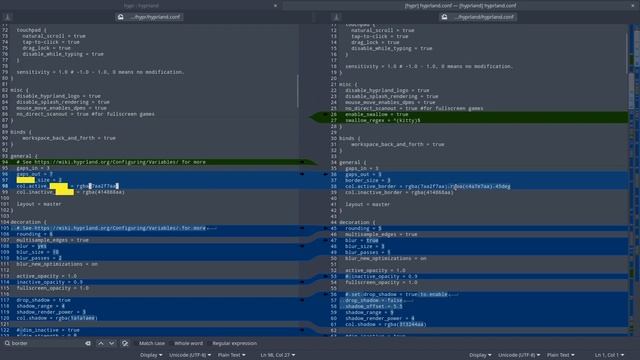Open the 'Ln 1, Col 1' position dropdown
Screen dimensions: 640x360
tap(609, 355)
